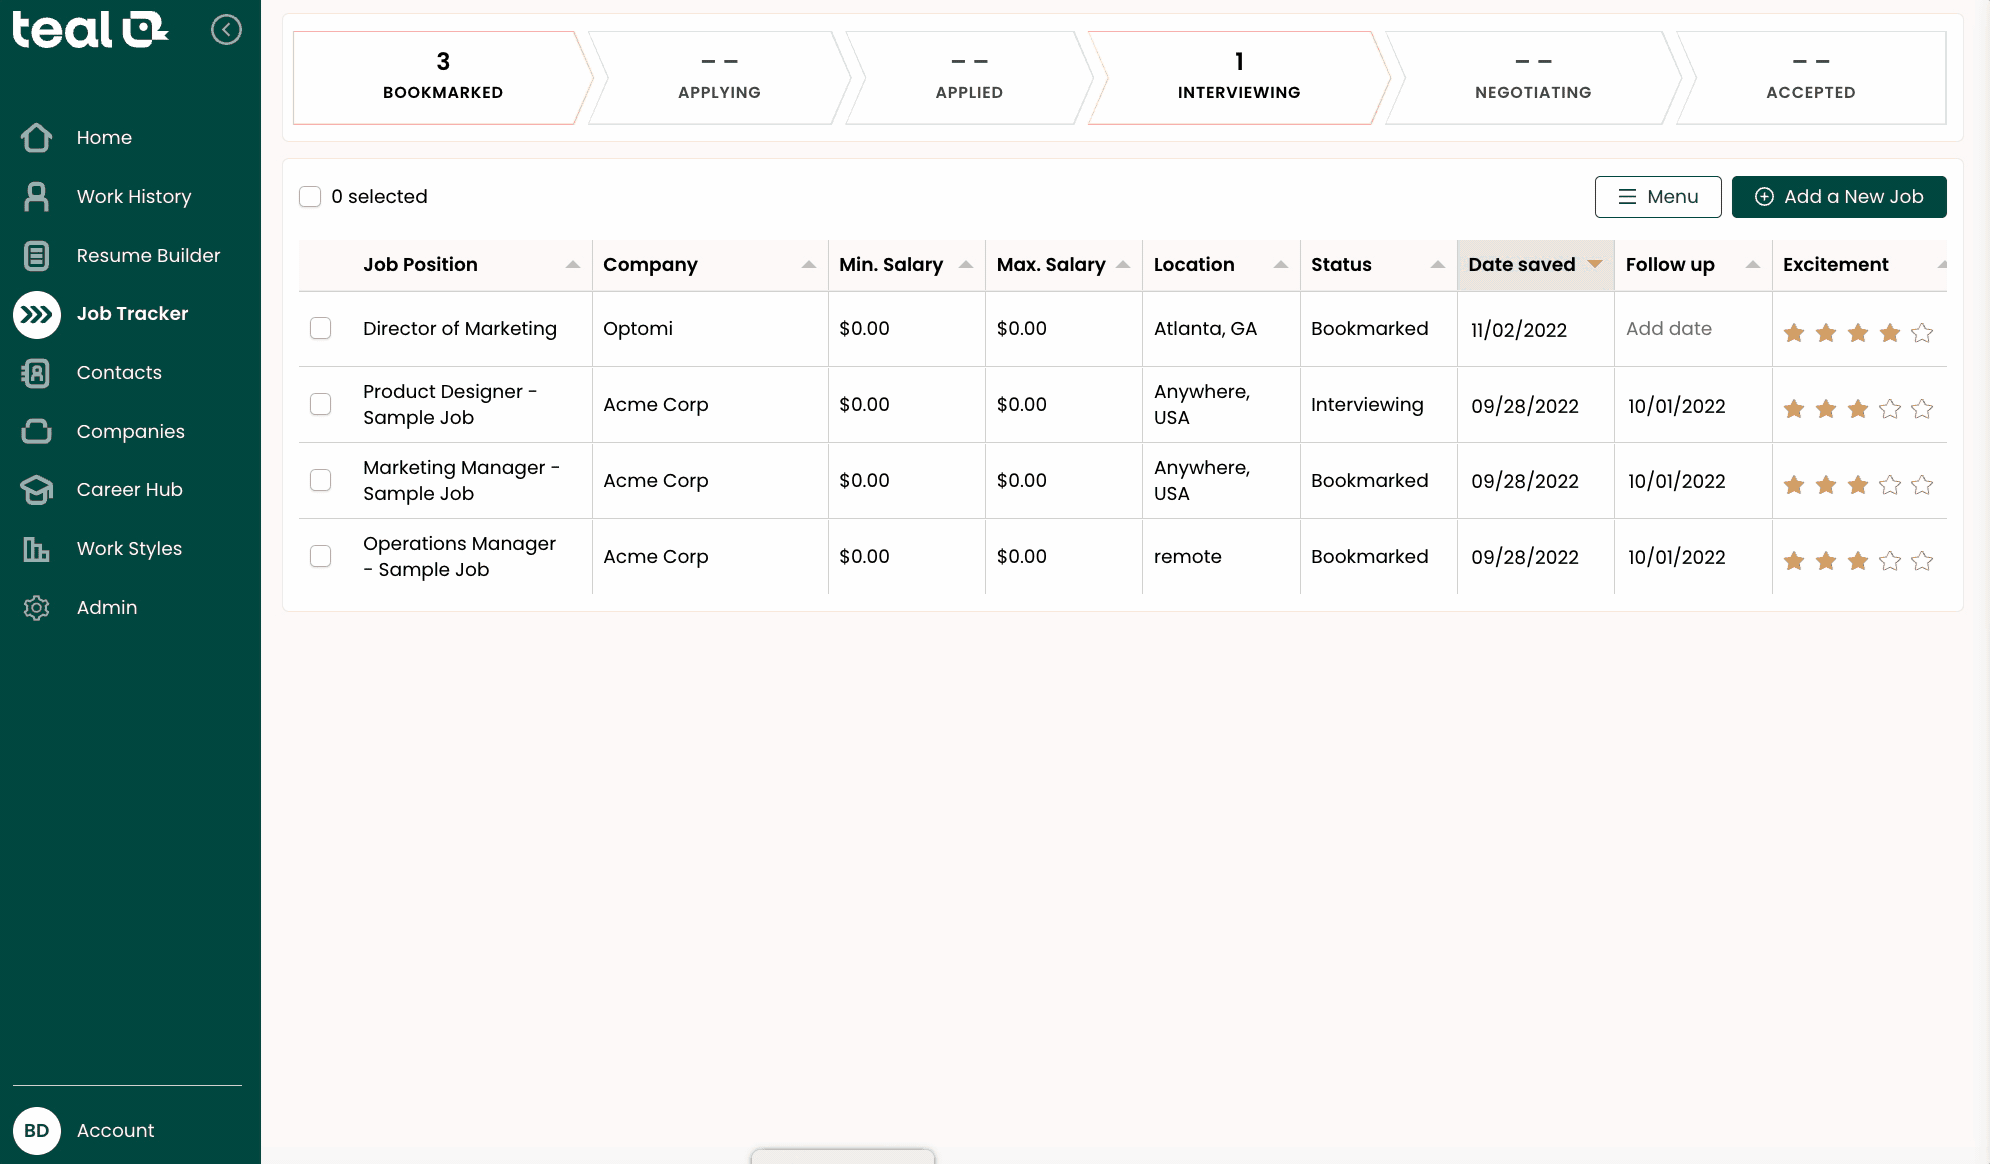This screenshot has width=1990, height=1164.
Task: Collapse the sidebar with the arrow icon
Action: point(227,30)
